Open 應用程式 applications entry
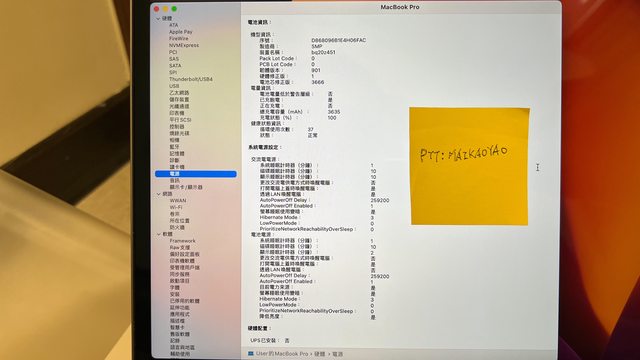Viewport: 640px width, 360px height. coord(180,315)
